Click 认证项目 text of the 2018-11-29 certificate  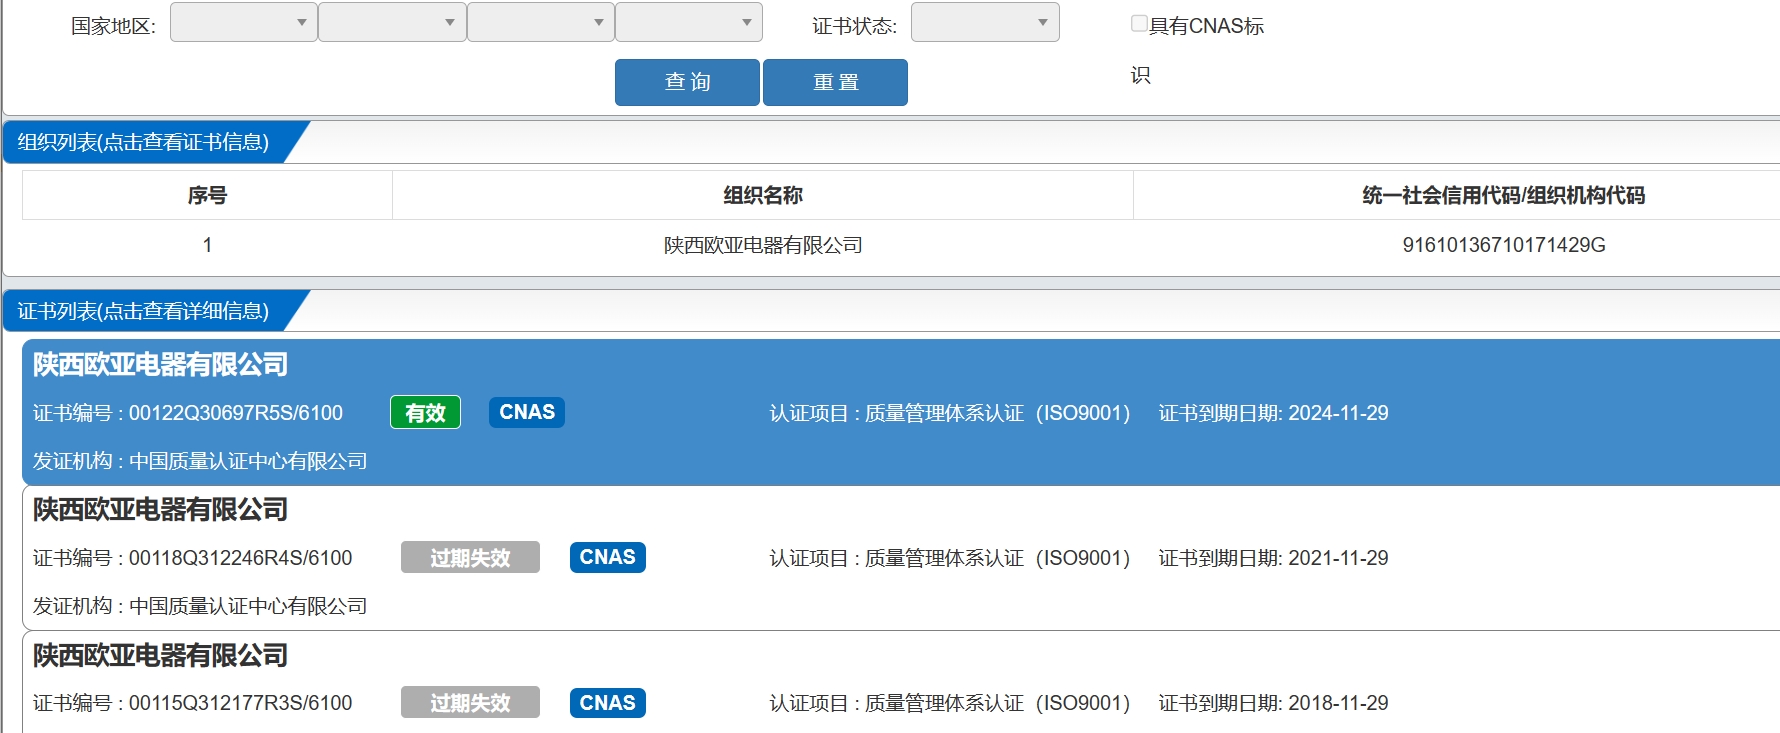tap(950, 703)
